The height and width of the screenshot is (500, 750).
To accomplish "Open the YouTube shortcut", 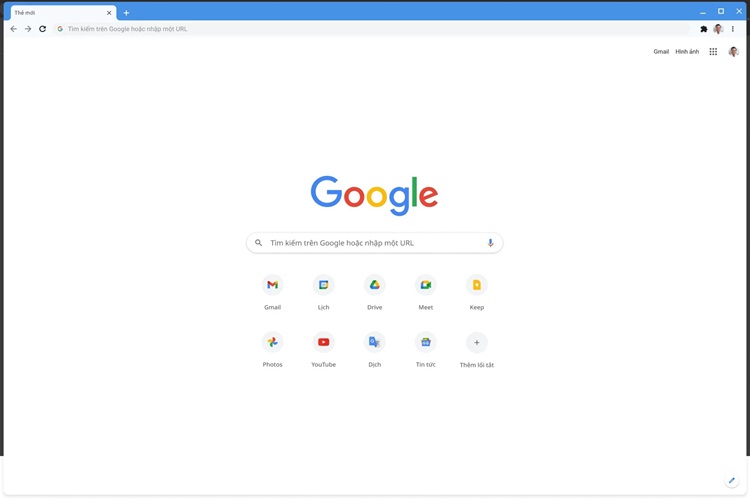I will tap(324, 349).
